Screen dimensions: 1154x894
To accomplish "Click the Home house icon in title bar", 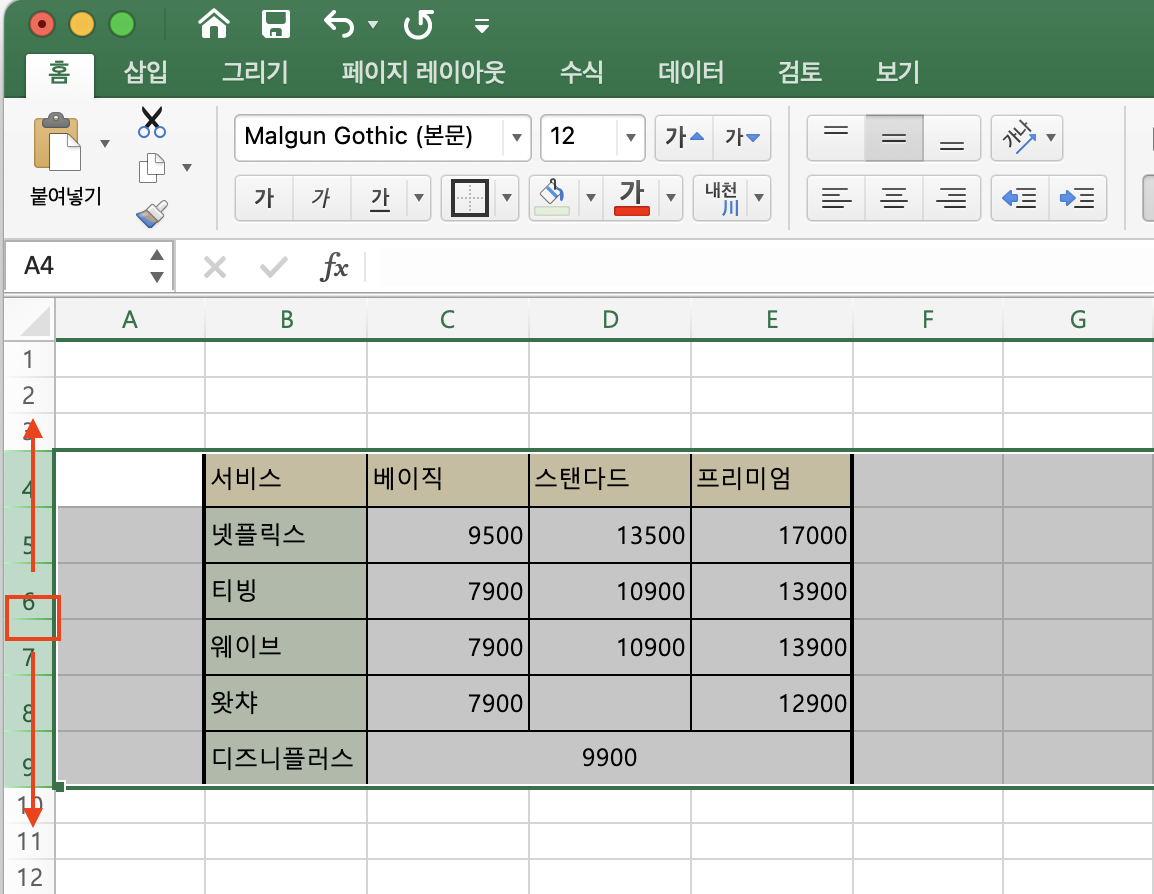I will 213,24.
